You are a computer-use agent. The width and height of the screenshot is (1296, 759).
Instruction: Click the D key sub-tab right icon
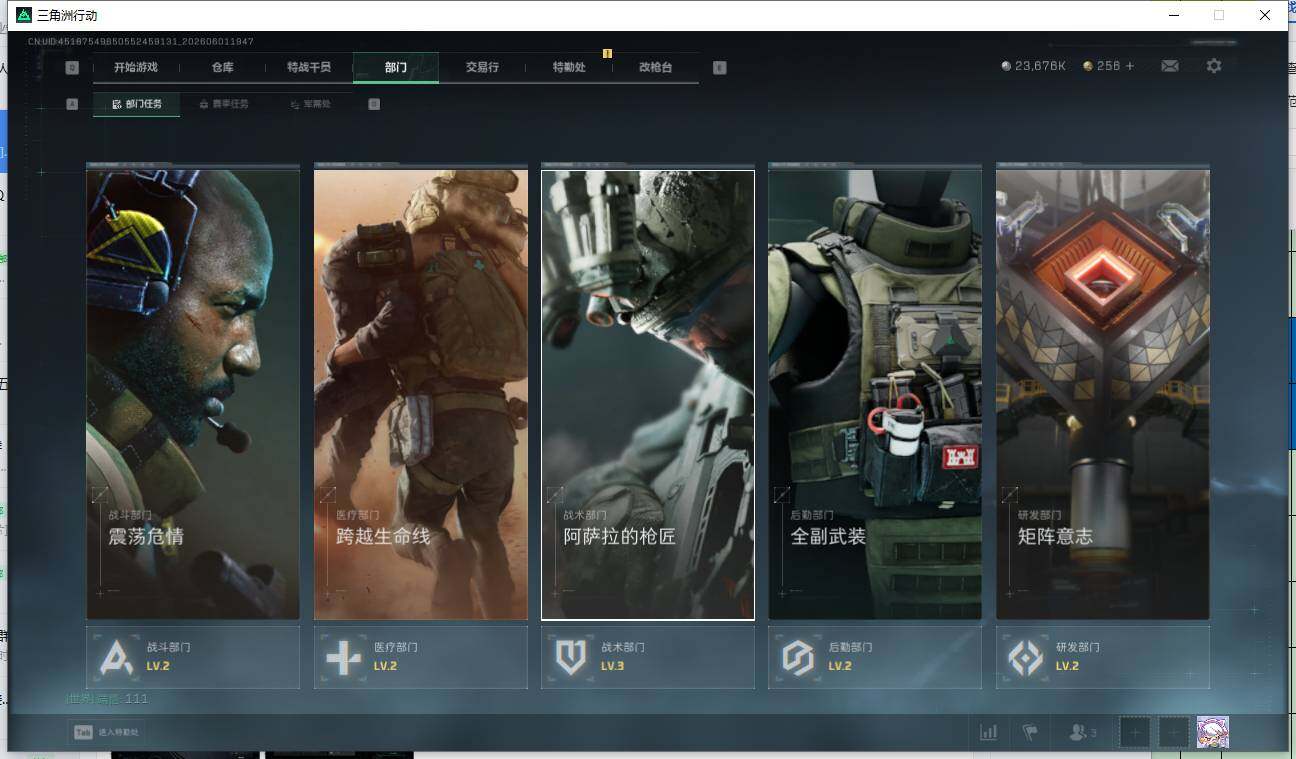point(374,104)
